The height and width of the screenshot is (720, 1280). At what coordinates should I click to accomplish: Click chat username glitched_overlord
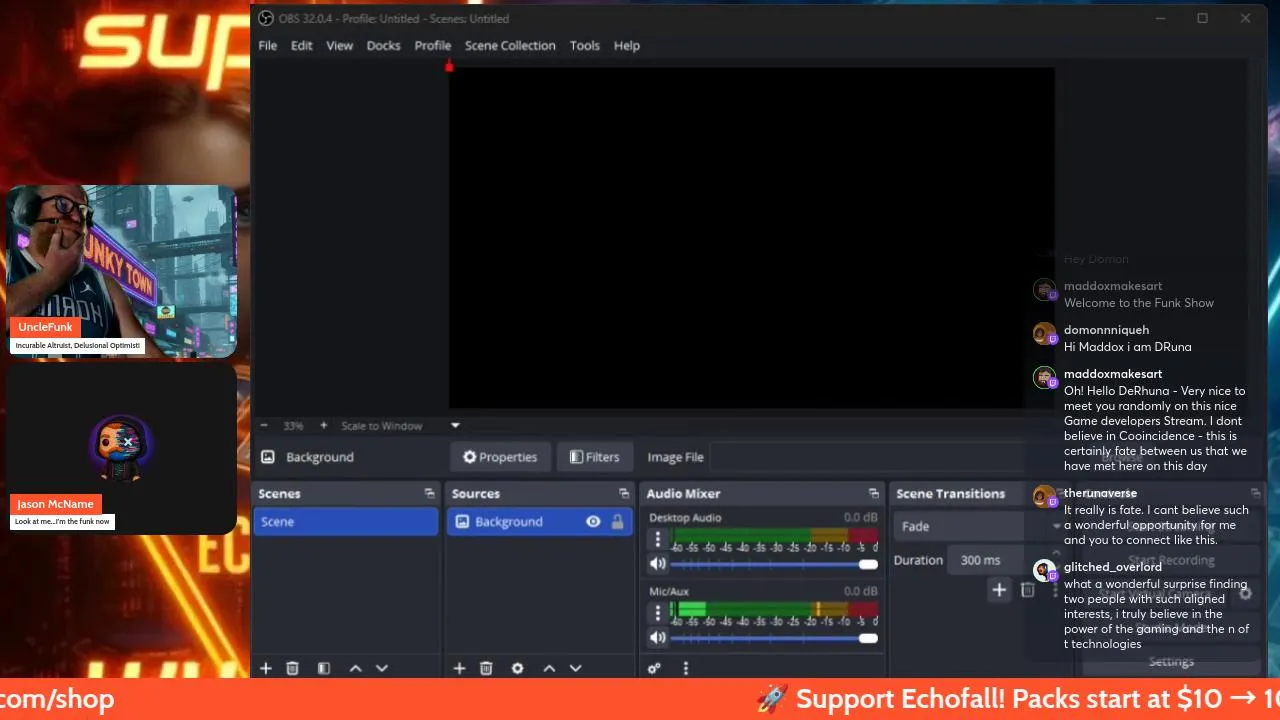pos(1113,567)
